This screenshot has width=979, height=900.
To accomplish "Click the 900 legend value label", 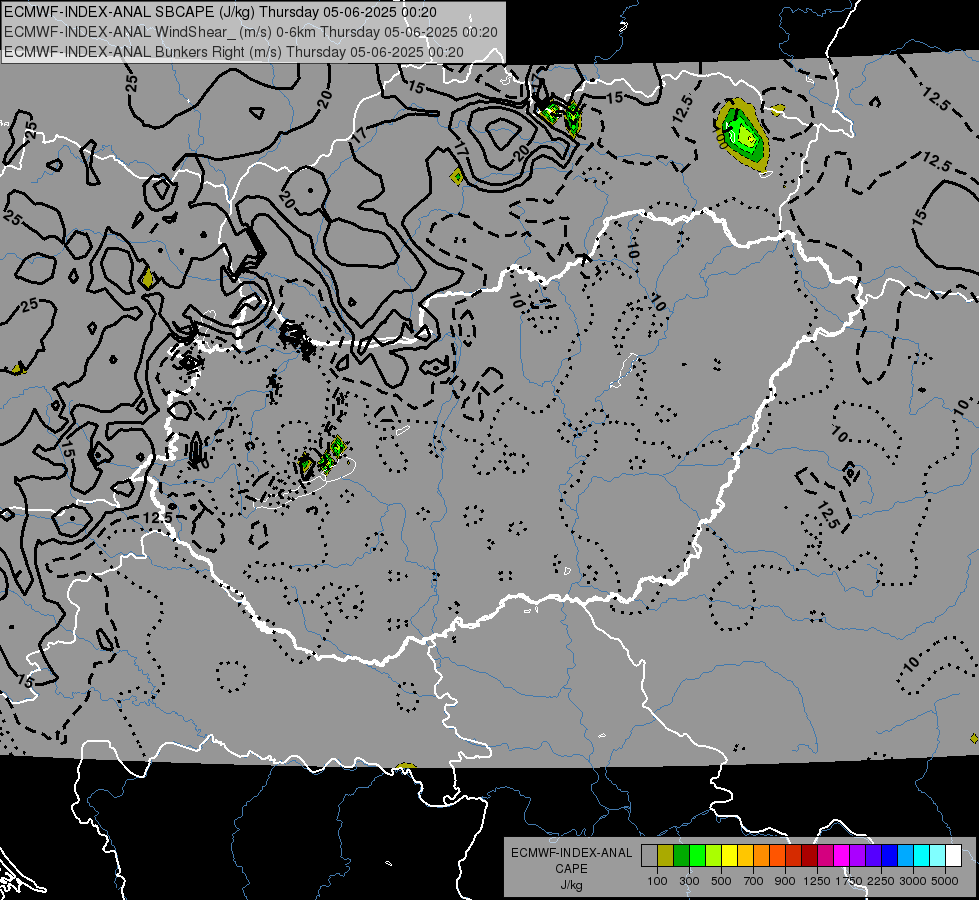I will pos(785,881).
